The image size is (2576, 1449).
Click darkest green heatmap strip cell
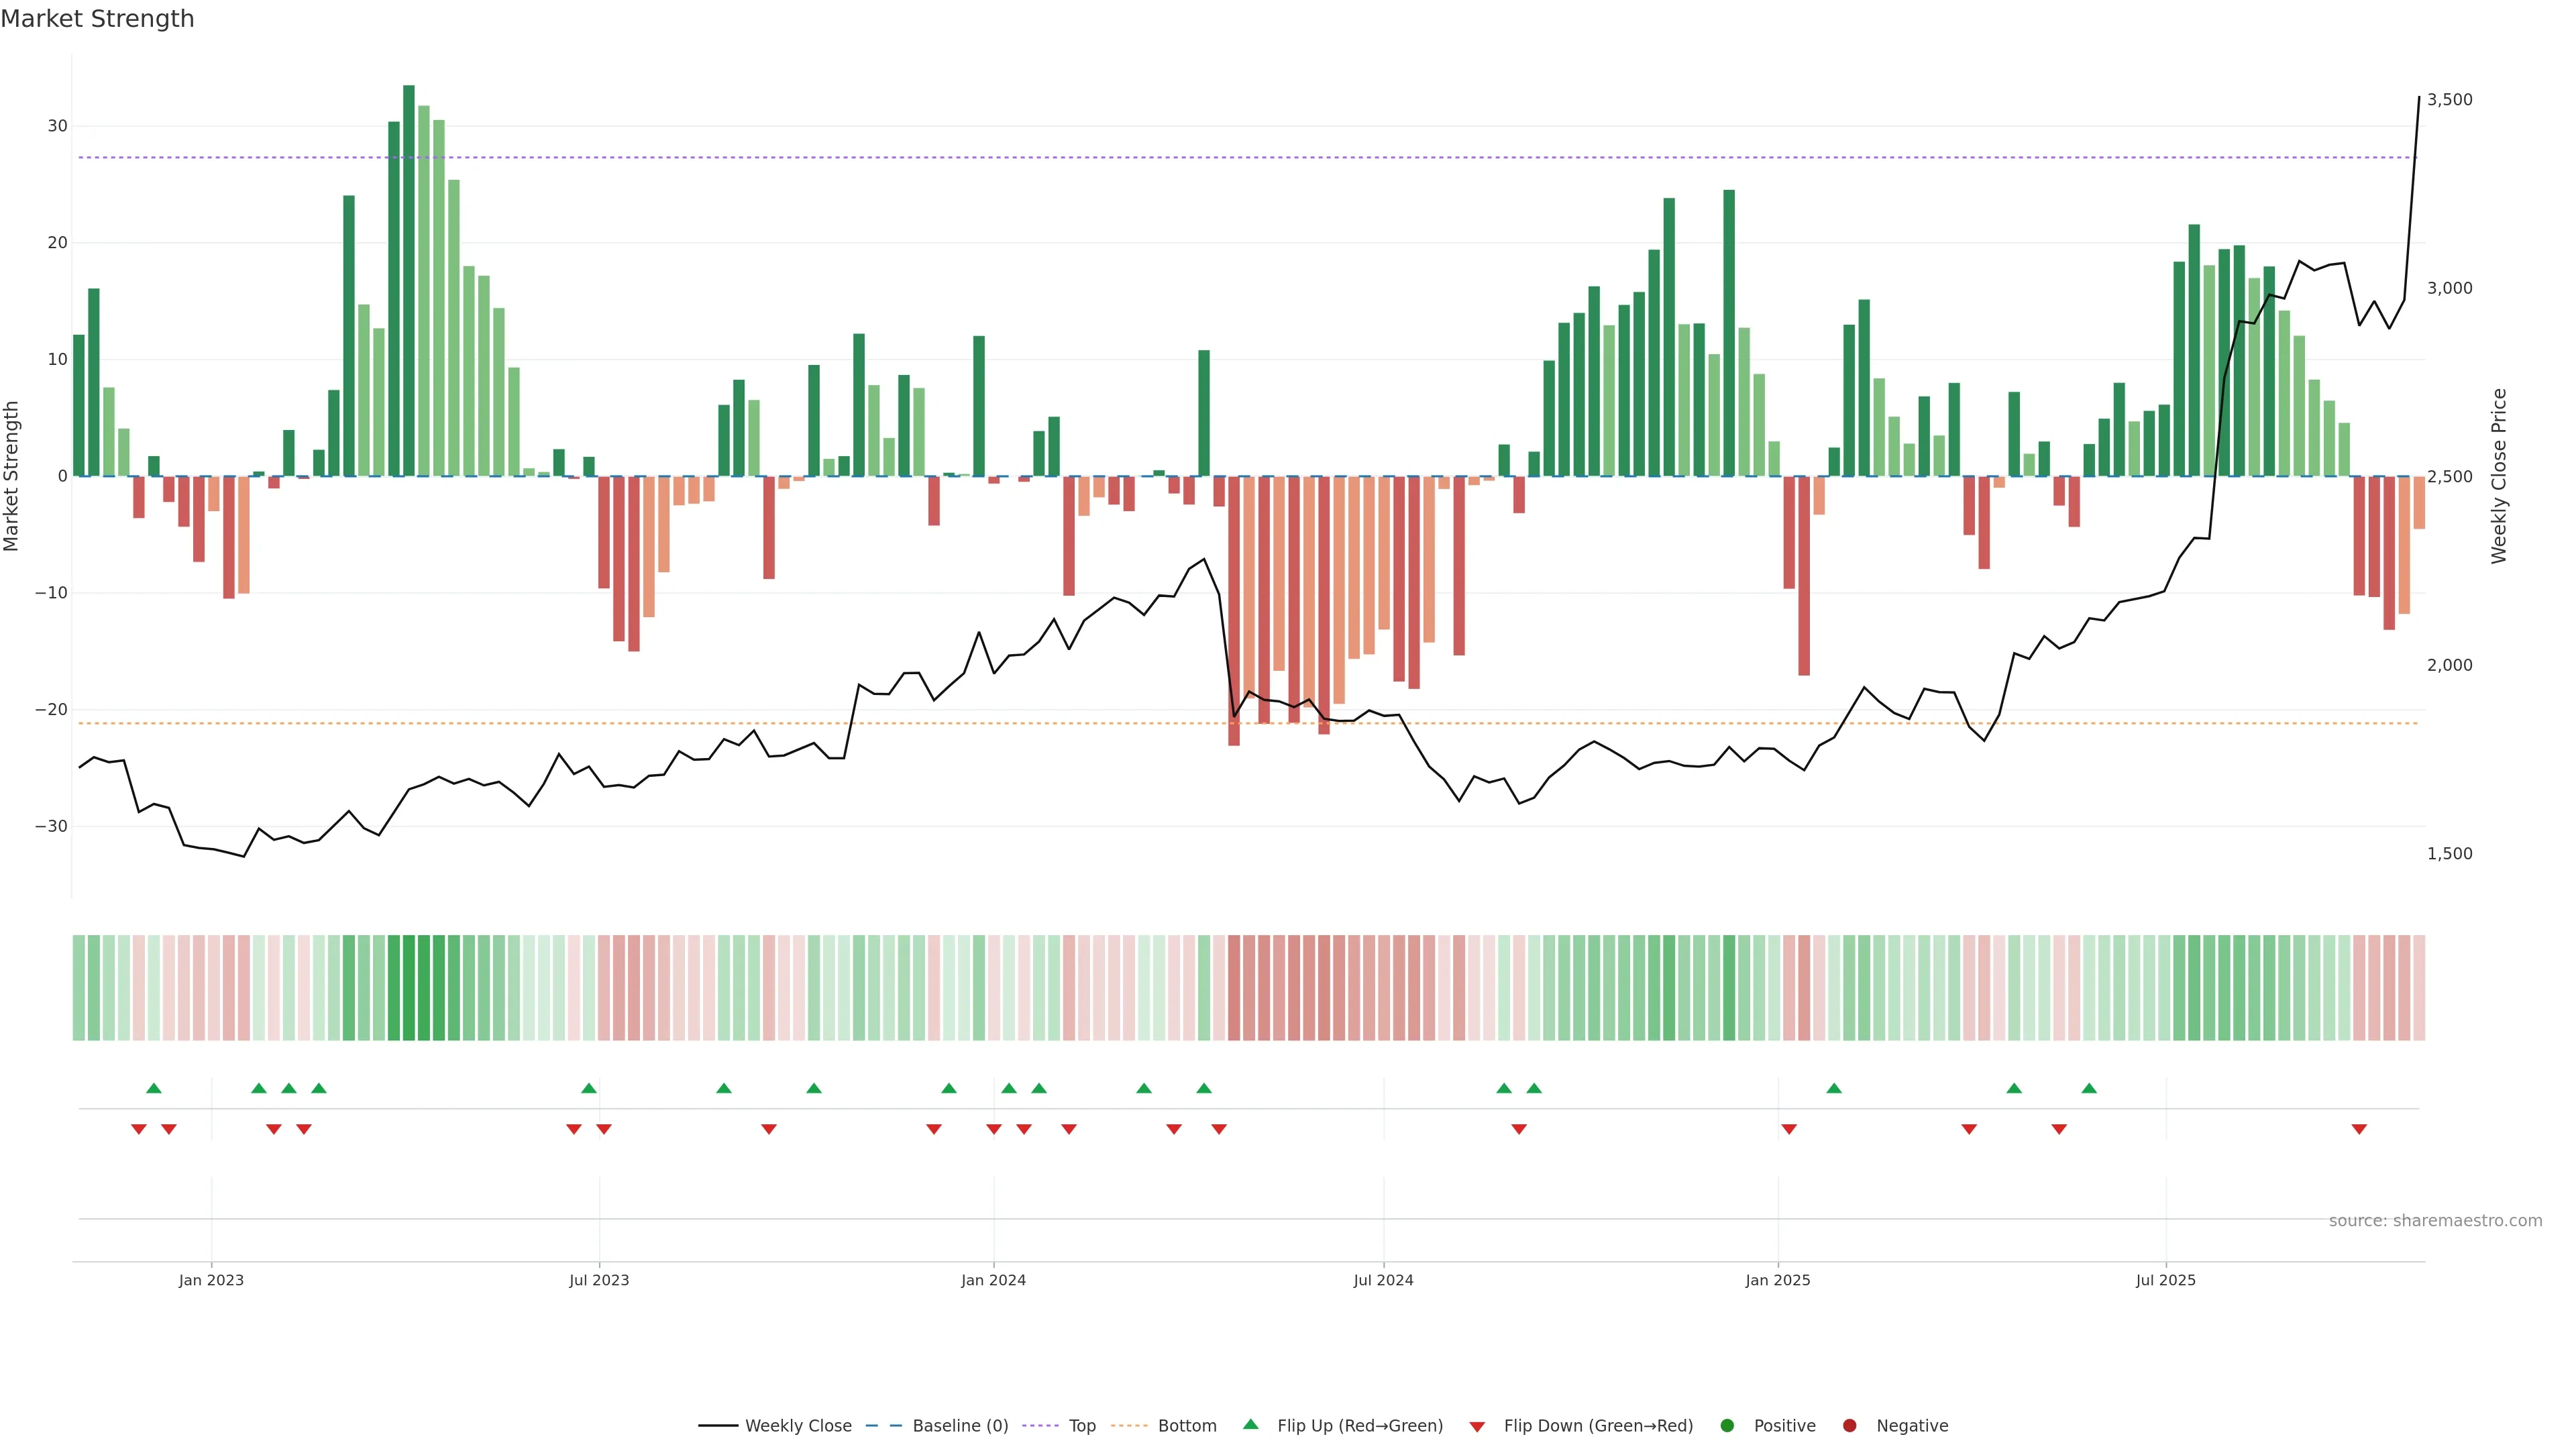[x=409, y=988]
